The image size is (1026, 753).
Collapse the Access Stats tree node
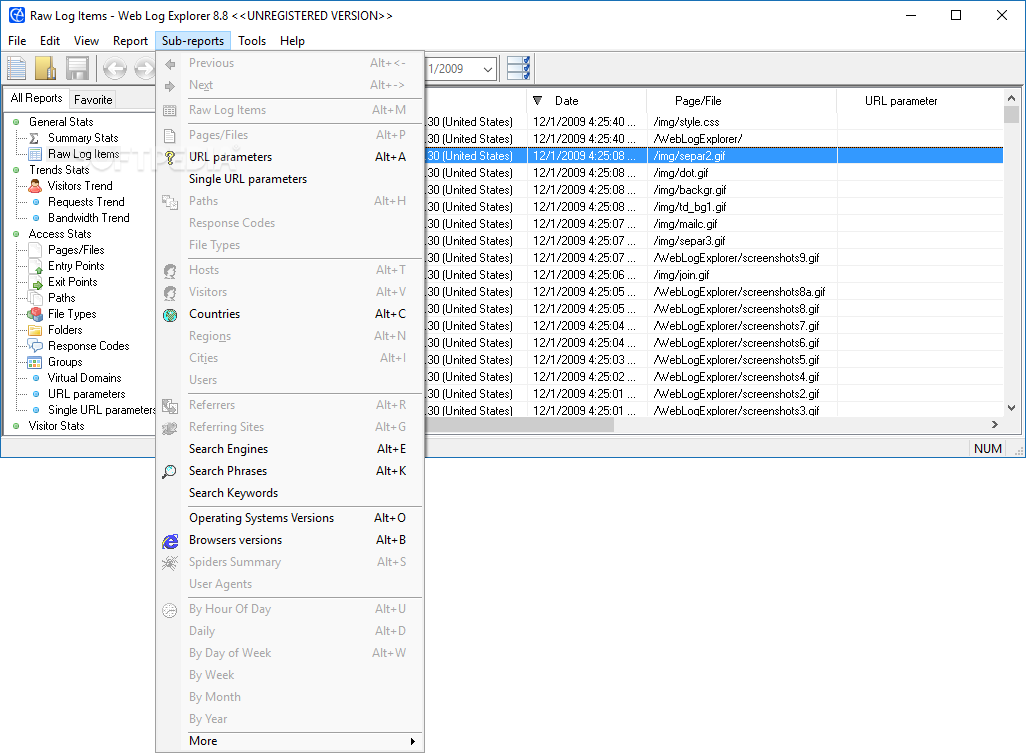[x=16, y=234]
